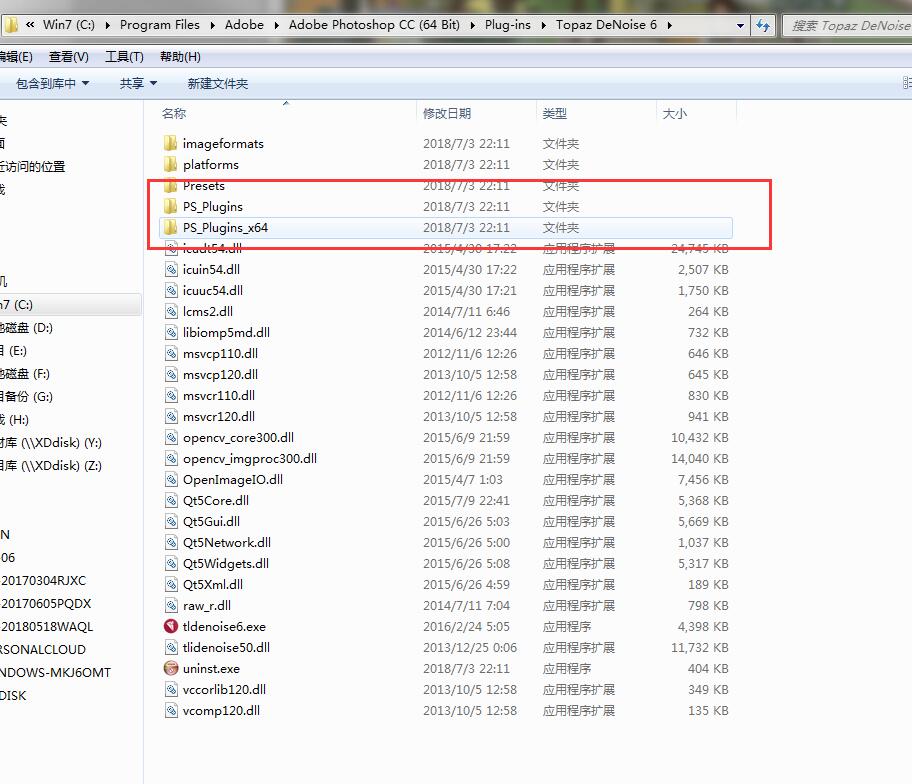Image resolution: width=912 pixels, height=784 pixels.
Task: Click the Qt5Xml.dll file icon
Action: (x=171, y=584)
